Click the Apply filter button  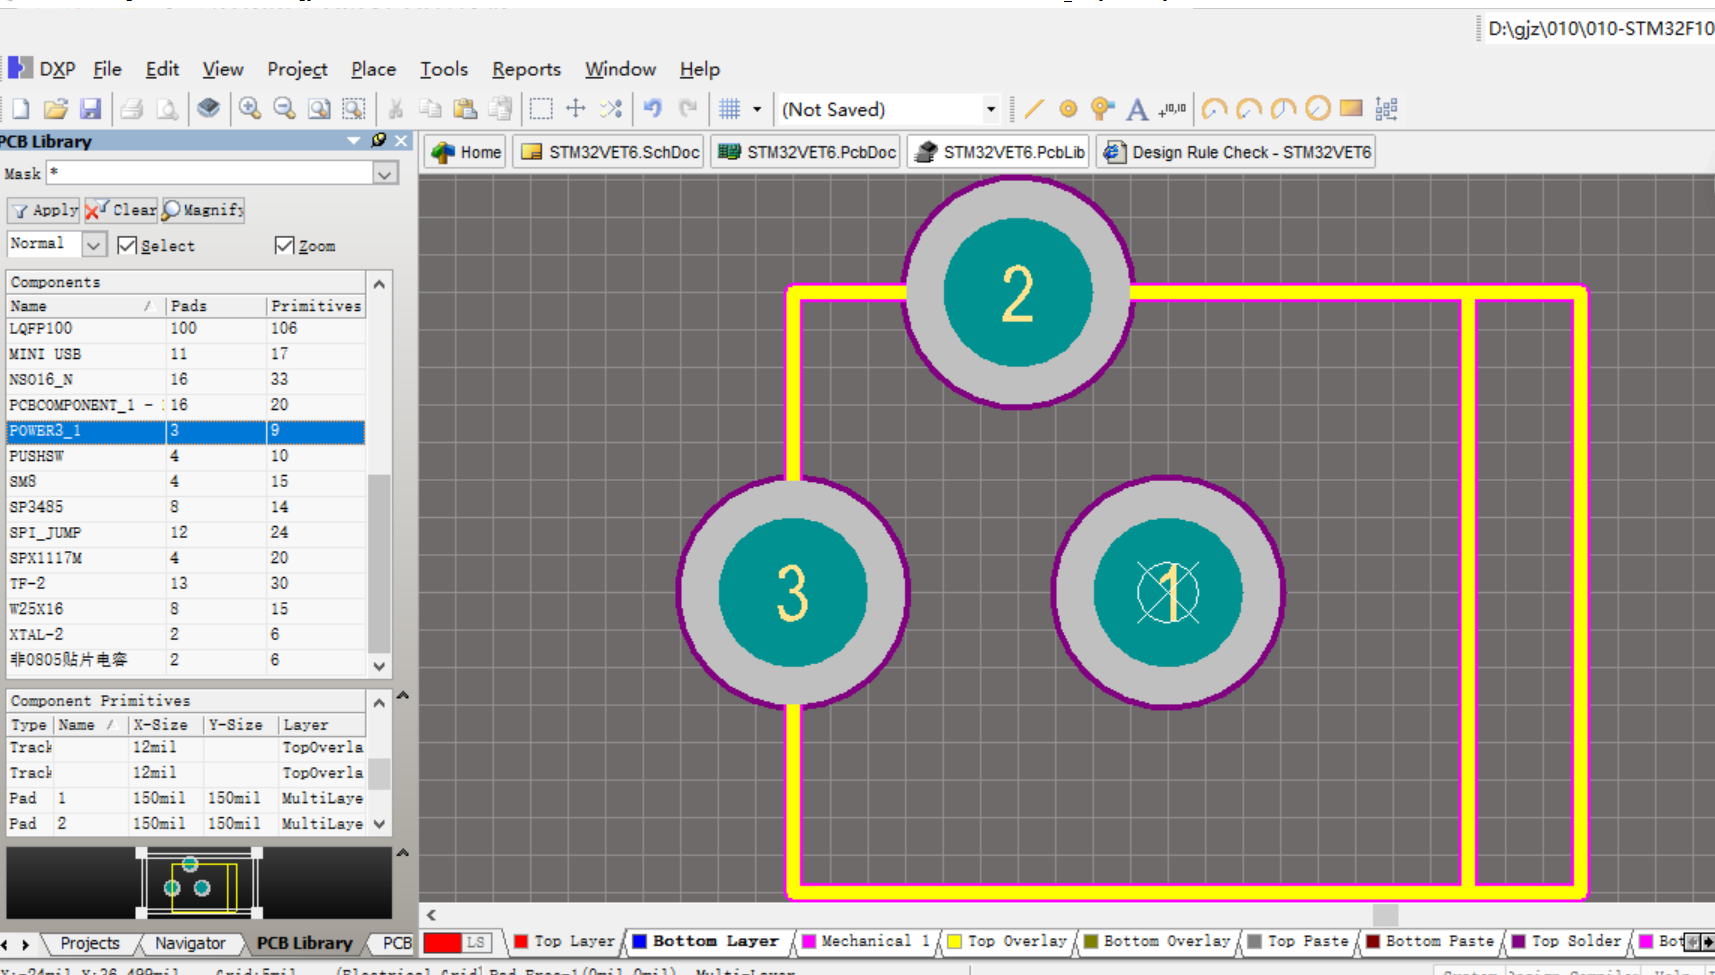44,210
